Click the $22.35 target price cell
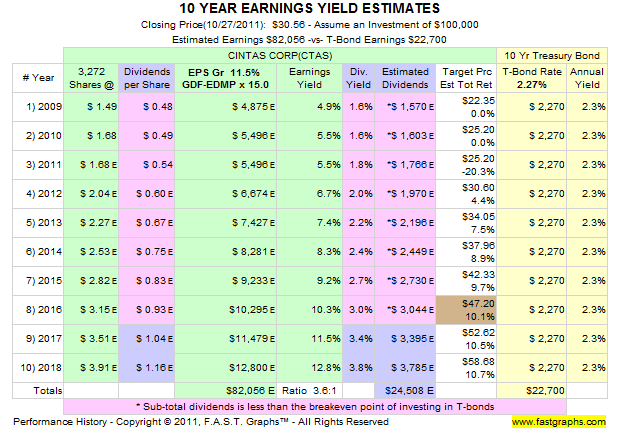The image size is (623, 439). 466,107
